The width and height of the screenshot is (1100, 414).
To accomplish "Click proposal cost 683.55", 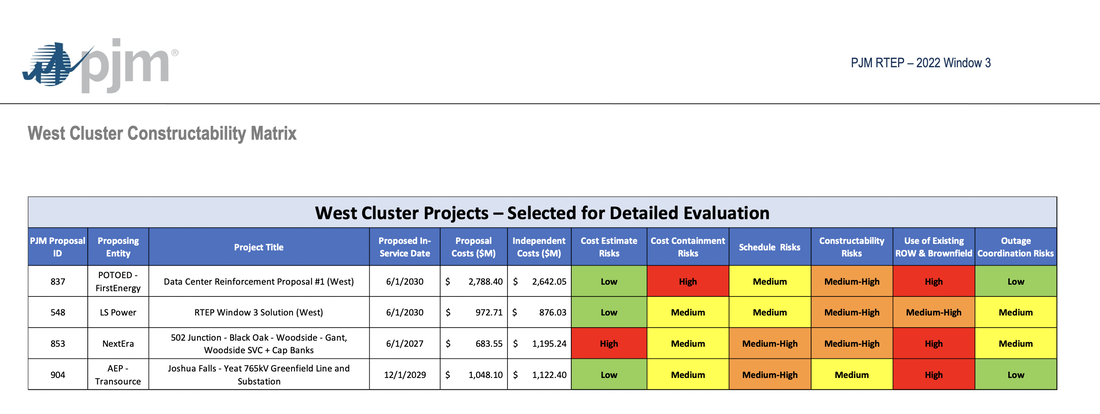I will (x=474, y=343).
